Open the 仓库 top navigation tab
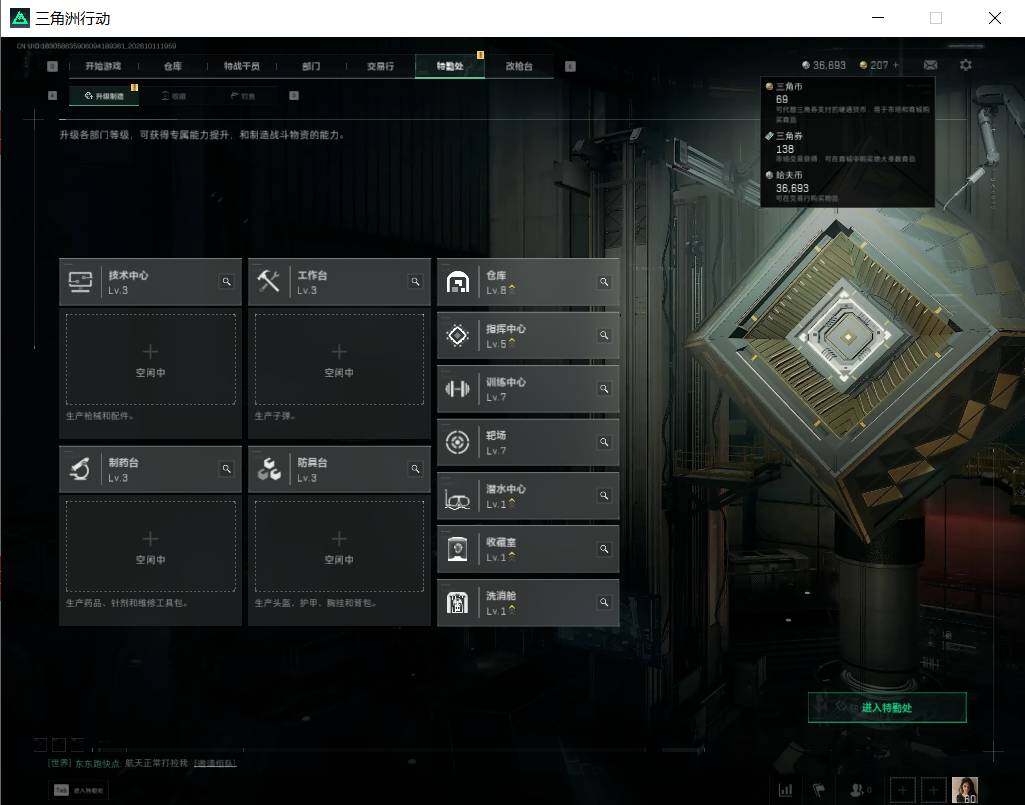The height and width of the screenshot is (805, 1025). point(173,66)
